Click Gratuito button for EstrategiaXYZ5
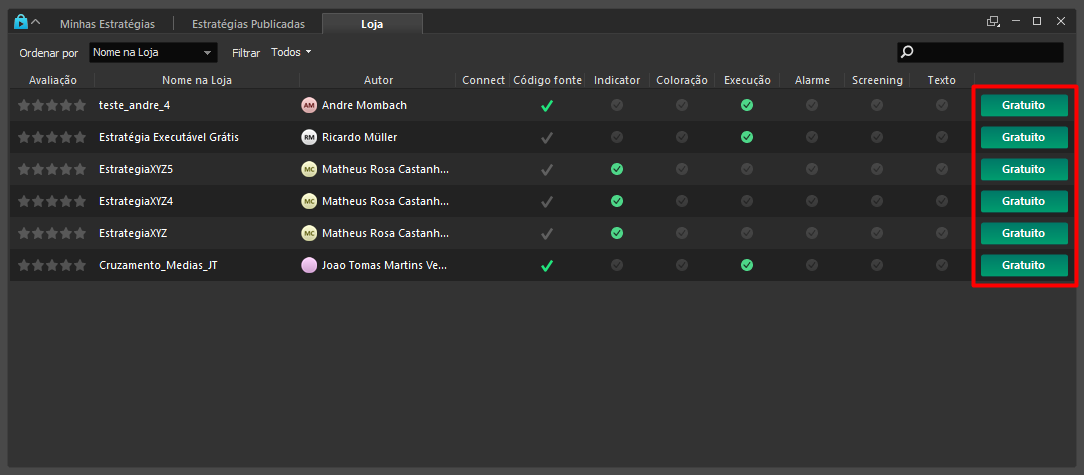The height and width of the screenshot is (475, 1084). tap(1024, 169)
